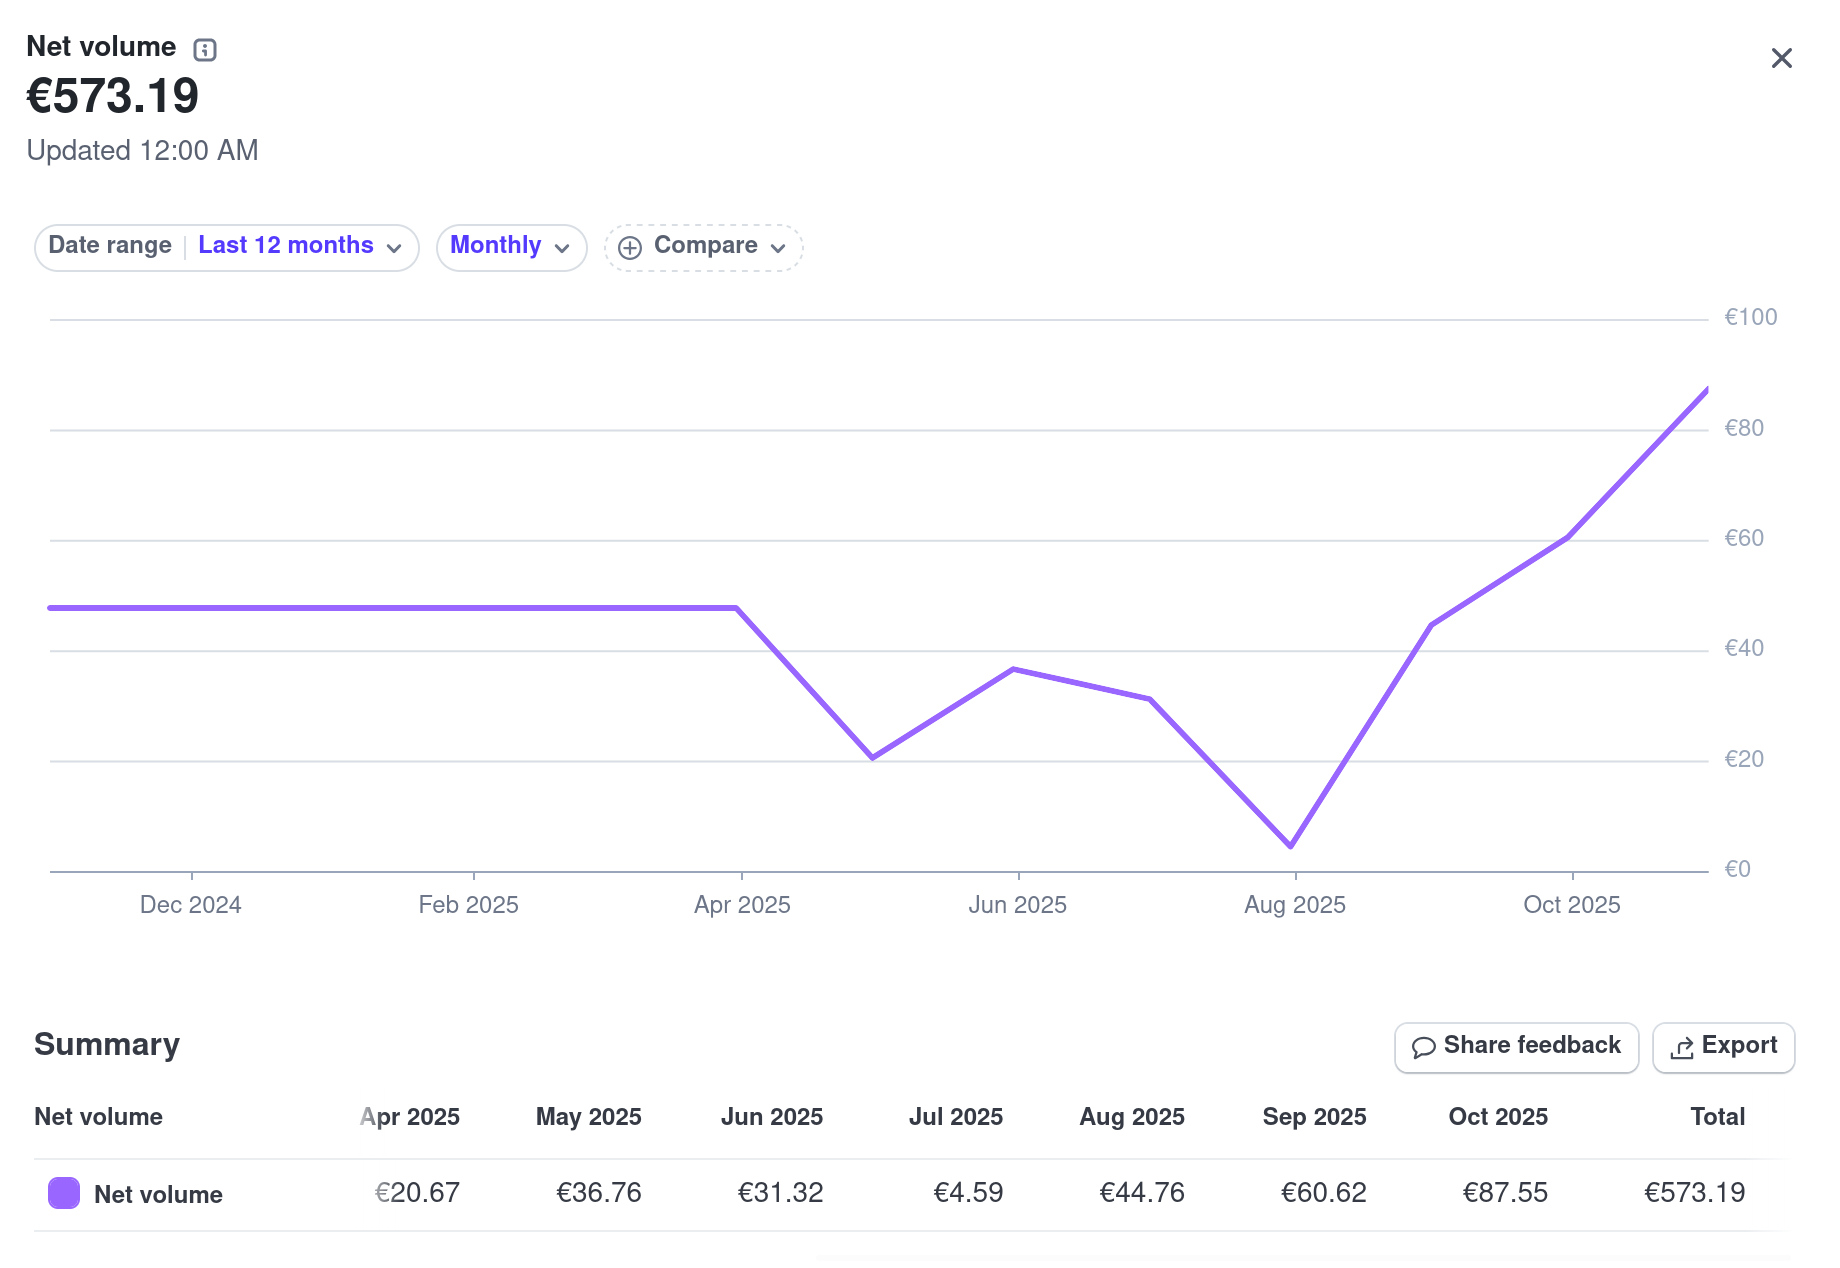Click the Aug 2025 low point on chart
1840x1268 pixels.
click(x=1291, y=846)
